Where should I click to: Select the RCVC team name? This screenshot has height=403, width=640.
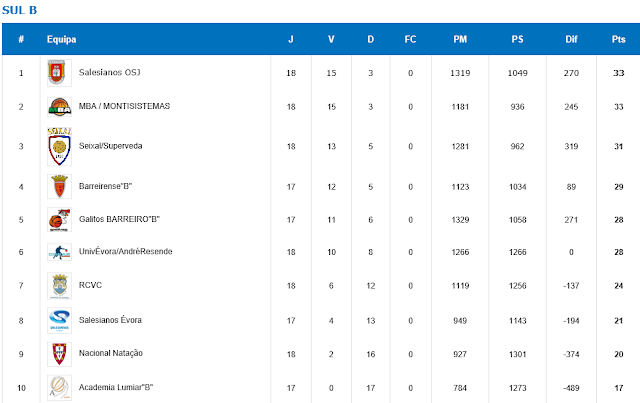coord(90,285)
